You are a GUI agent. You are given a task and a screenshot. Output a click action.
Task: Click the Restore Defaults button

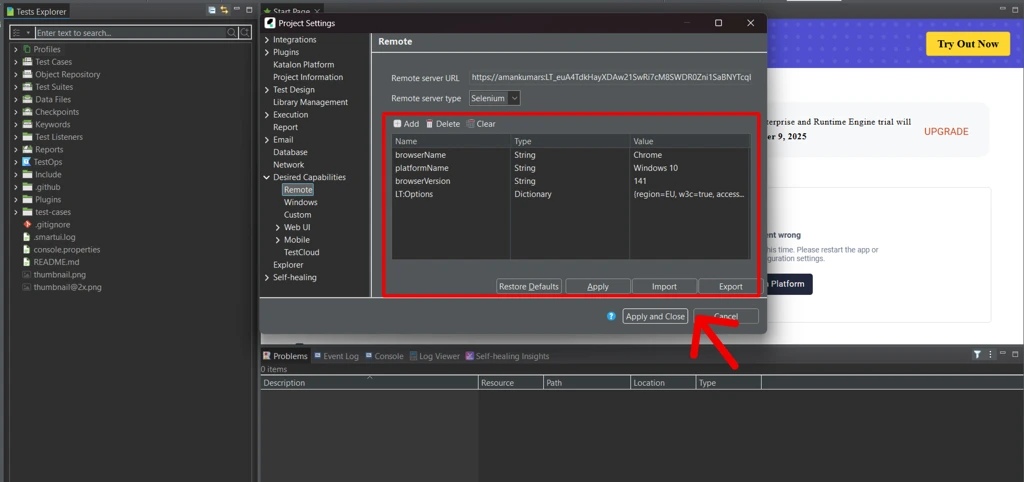[x=529, y=286]
